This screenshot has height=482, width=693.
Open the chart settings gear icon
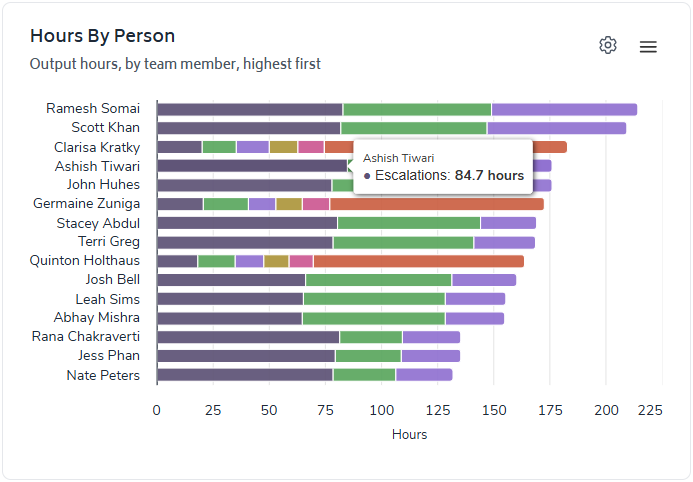click(x=608, y=46)
